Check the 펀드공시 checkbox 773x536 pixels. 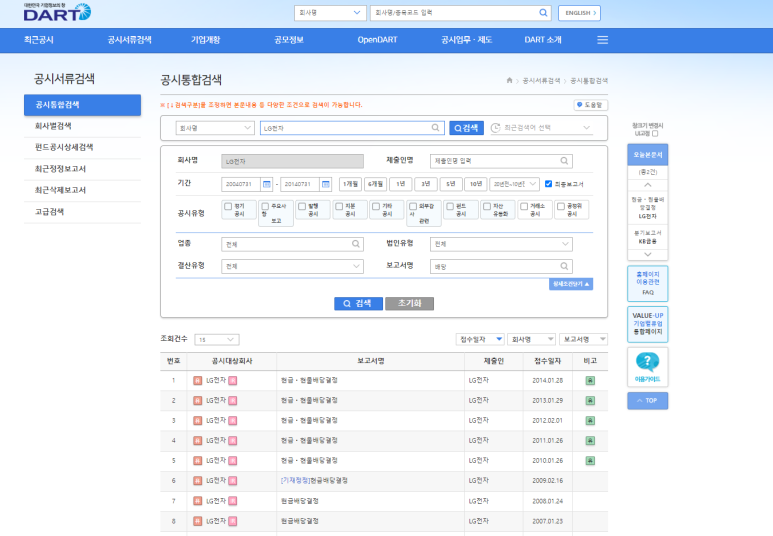tap(450, 207)
